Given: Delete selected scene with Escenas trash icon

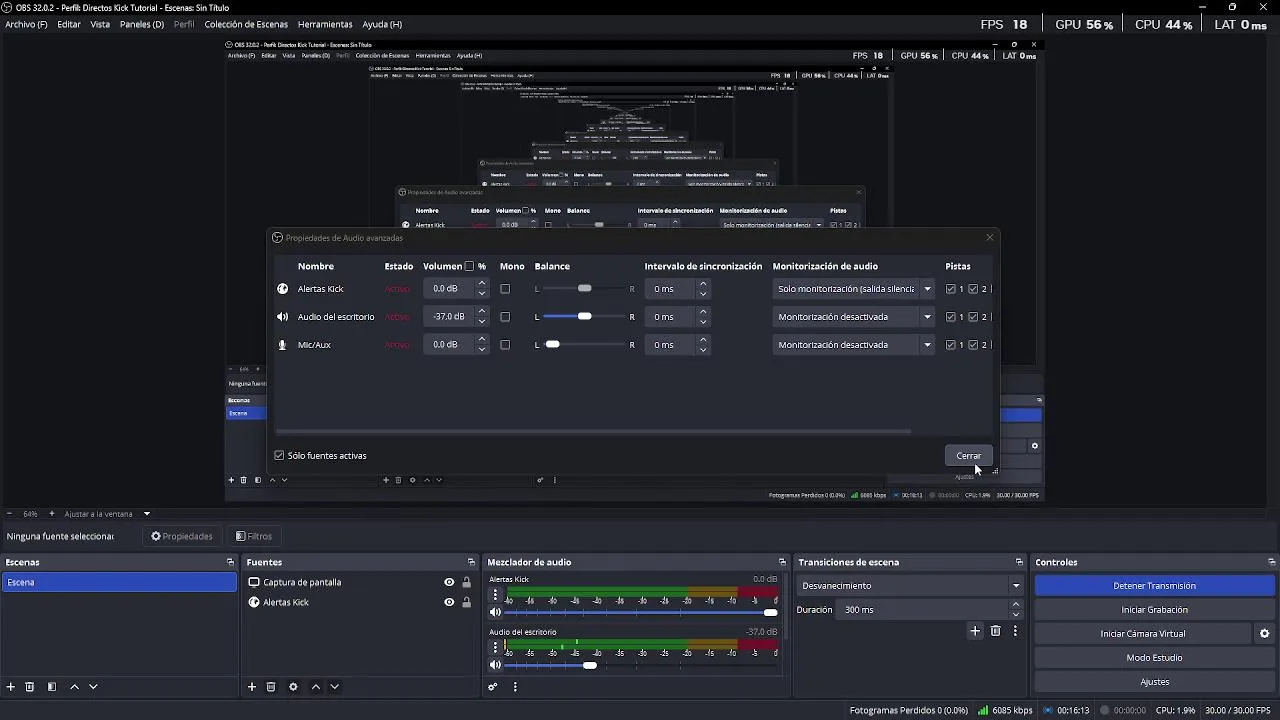Looking at the screenshot, I should 30,687.
